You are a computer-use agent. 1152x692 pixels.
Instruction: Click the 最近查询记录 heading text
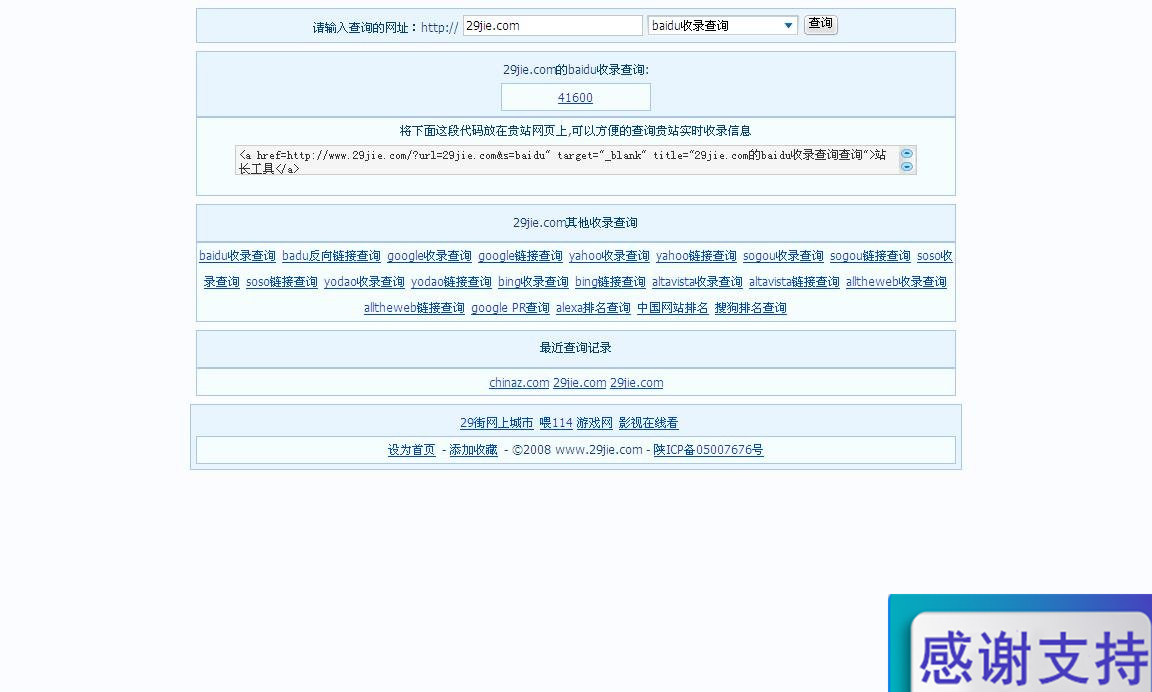point(575,347)
